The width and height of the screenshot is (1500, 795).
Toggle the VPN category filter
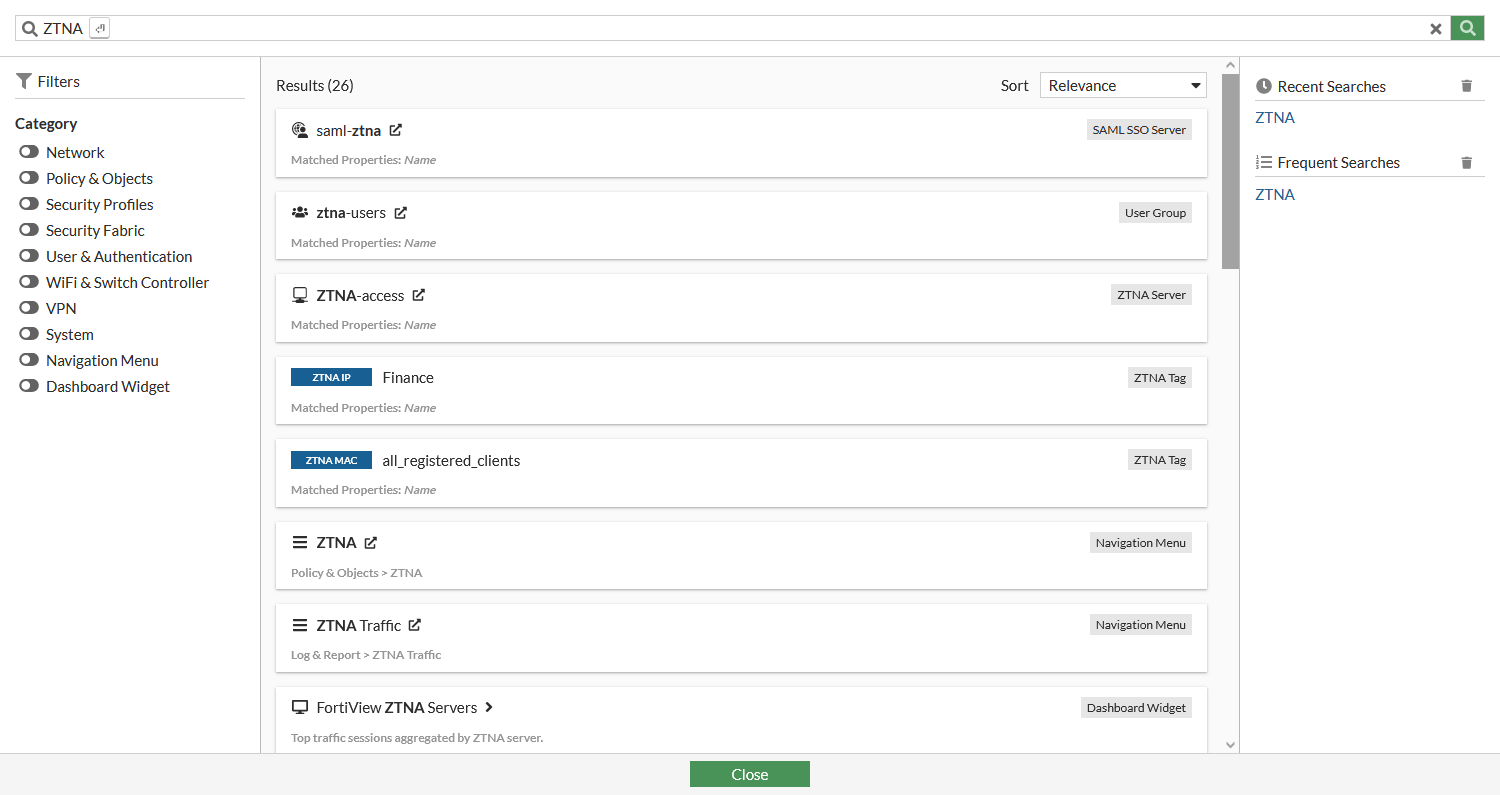(29, 308)
